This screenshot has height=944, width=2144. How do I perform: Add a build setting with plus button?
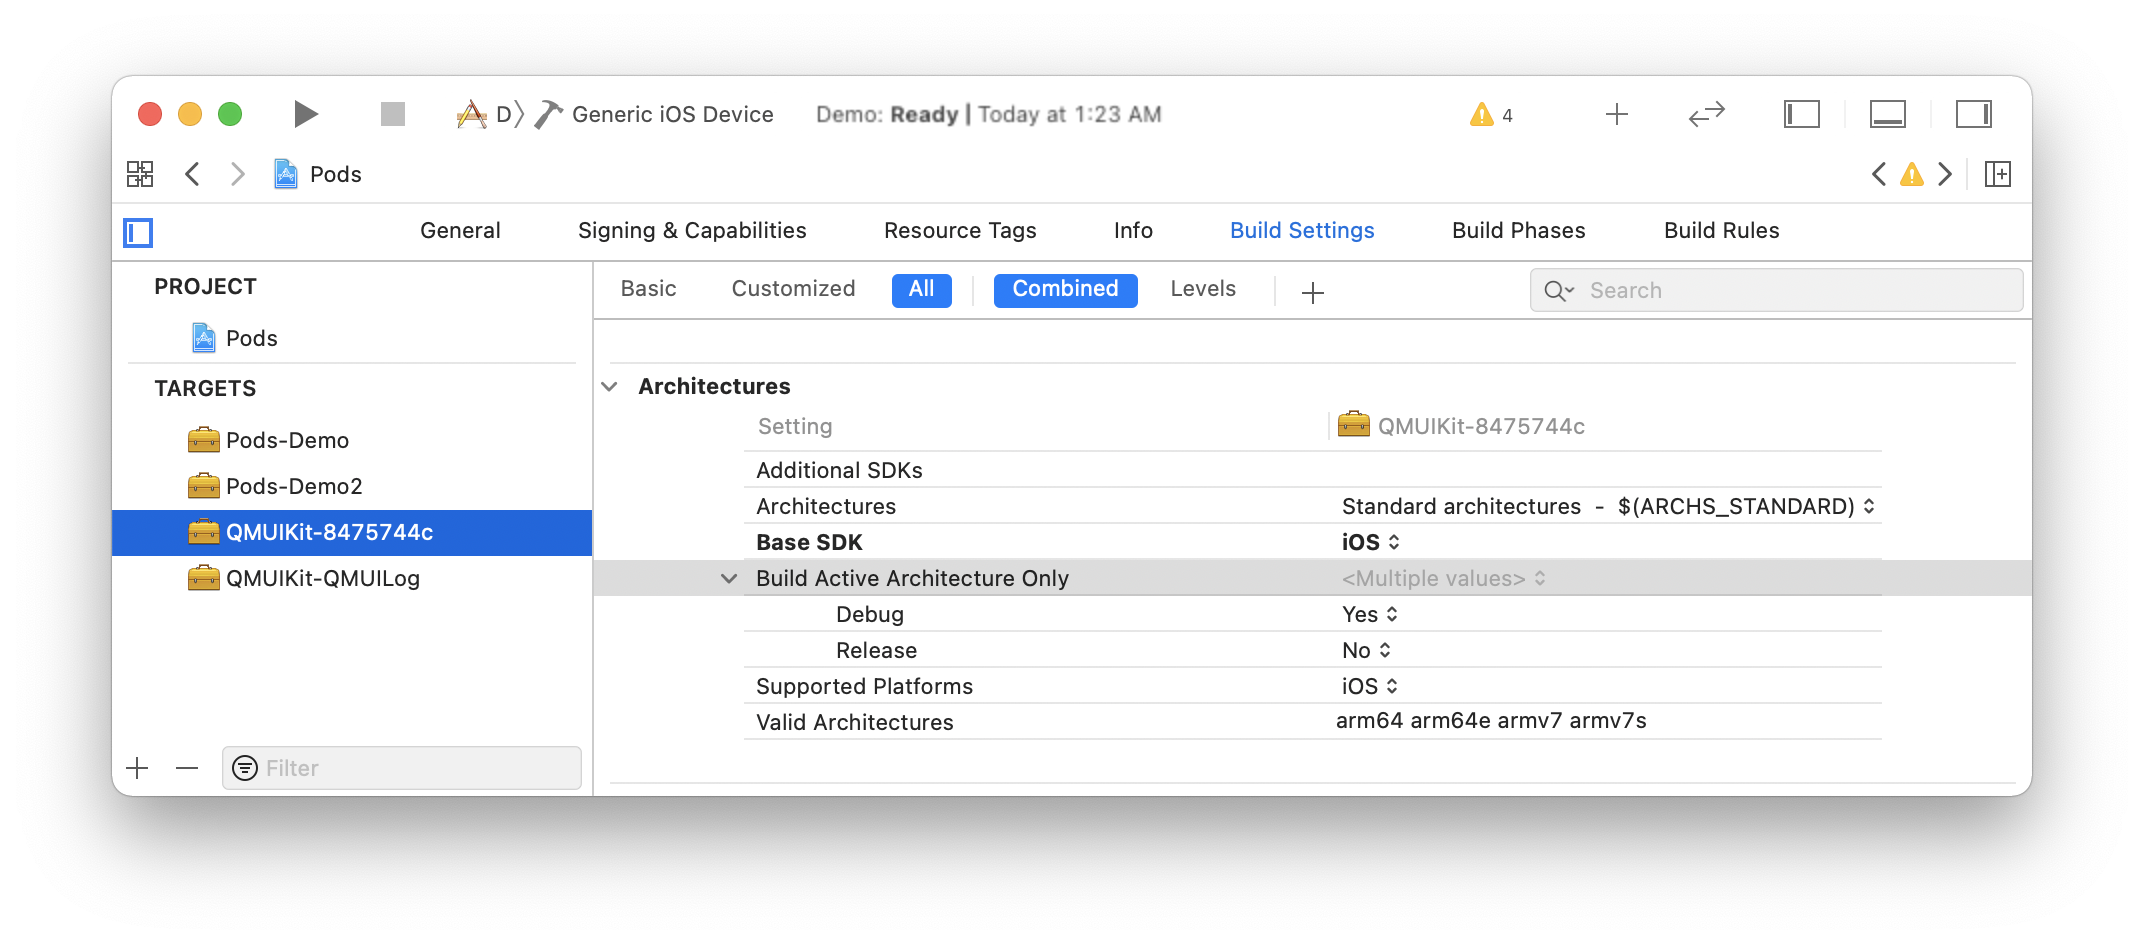tap(1313, 292)
